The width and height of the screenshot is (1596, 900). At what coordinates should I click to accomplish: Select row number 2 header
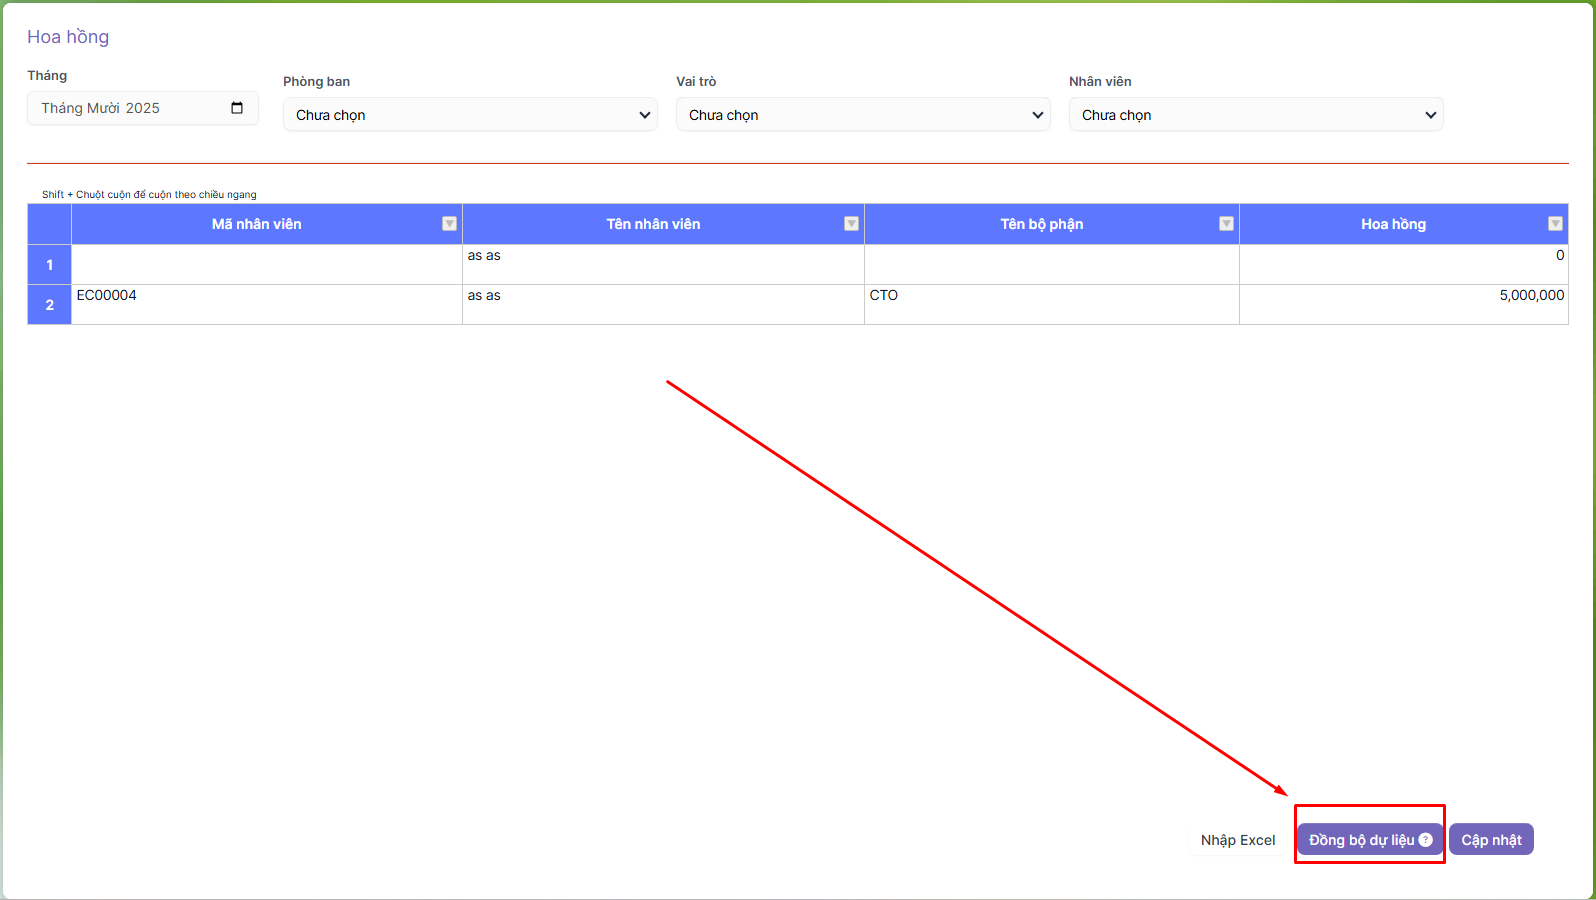pos(49,305)
